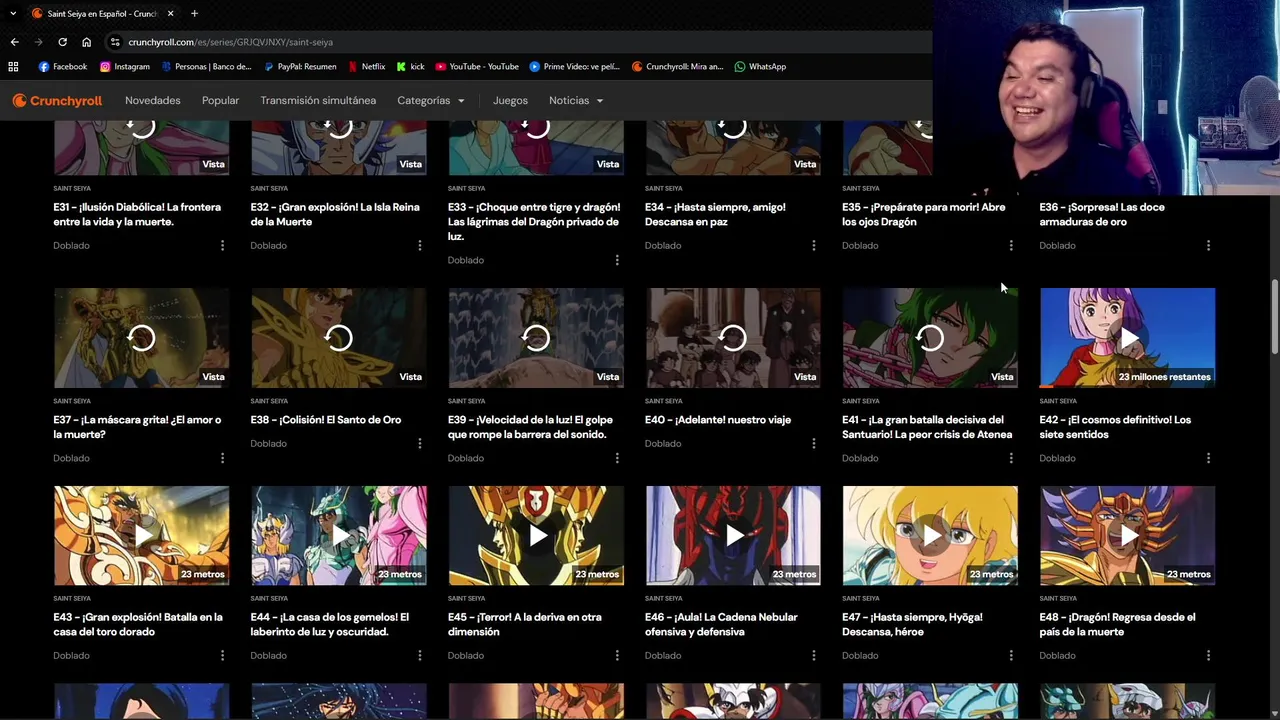Open the tab search dropdown arrow
Viewport: 1280px width, 720px height.
tap(13, 13)
